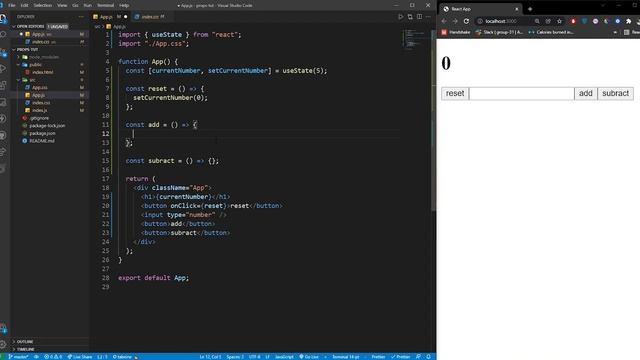
Task: Open editor More Actions ellipsis menu
Action: [428, 17]
